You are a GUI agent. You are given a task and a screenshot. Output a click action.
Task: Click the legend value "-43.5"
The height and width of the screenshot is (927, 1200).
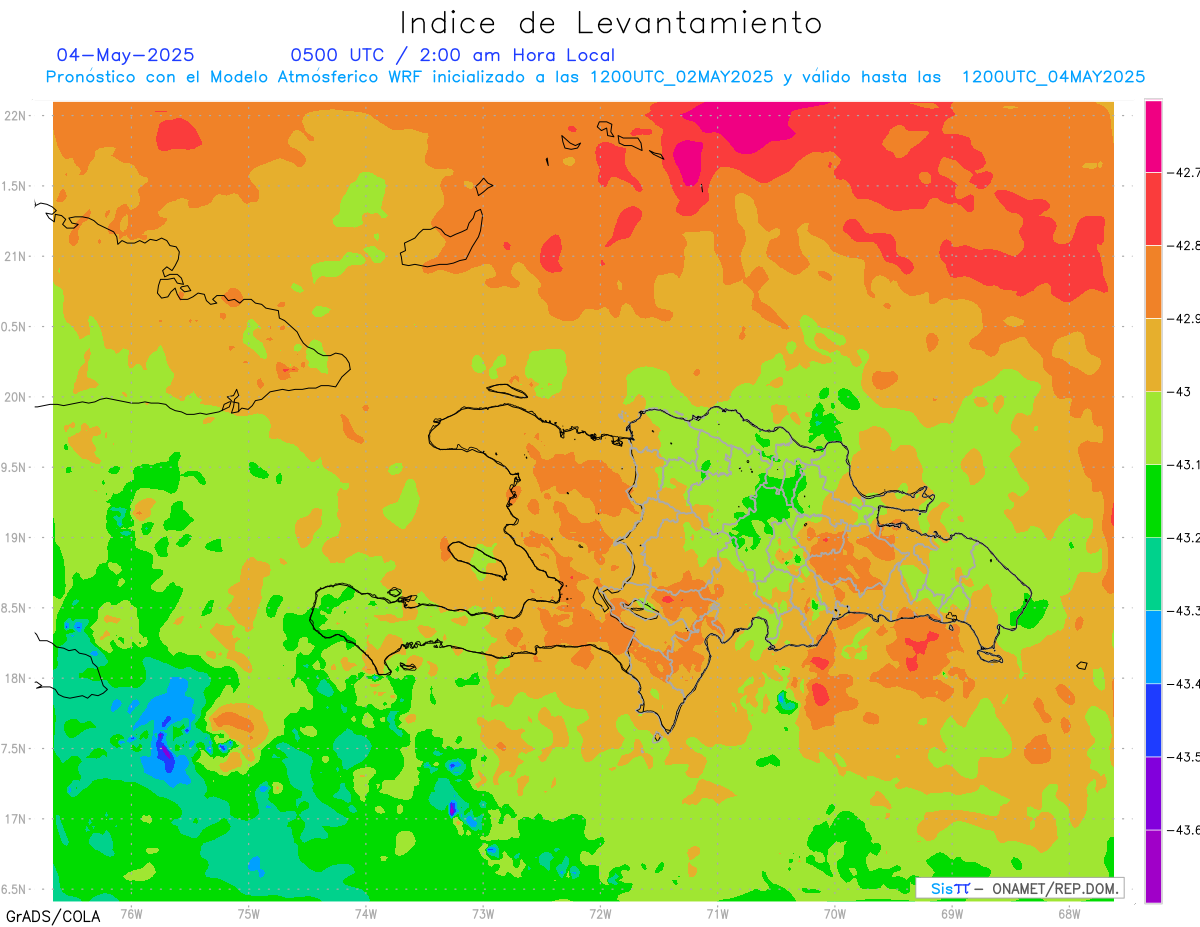pos(1186,757)
